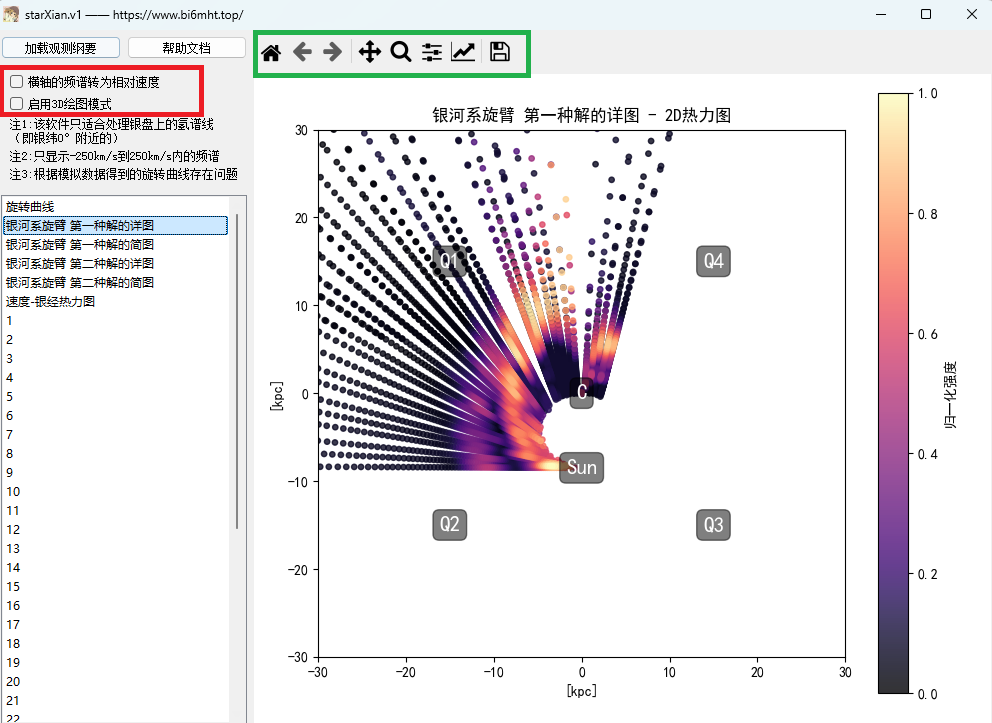Toggle the 启用3D绘图模式 checkbox
992x723 pixels.
tap(17, 103)
